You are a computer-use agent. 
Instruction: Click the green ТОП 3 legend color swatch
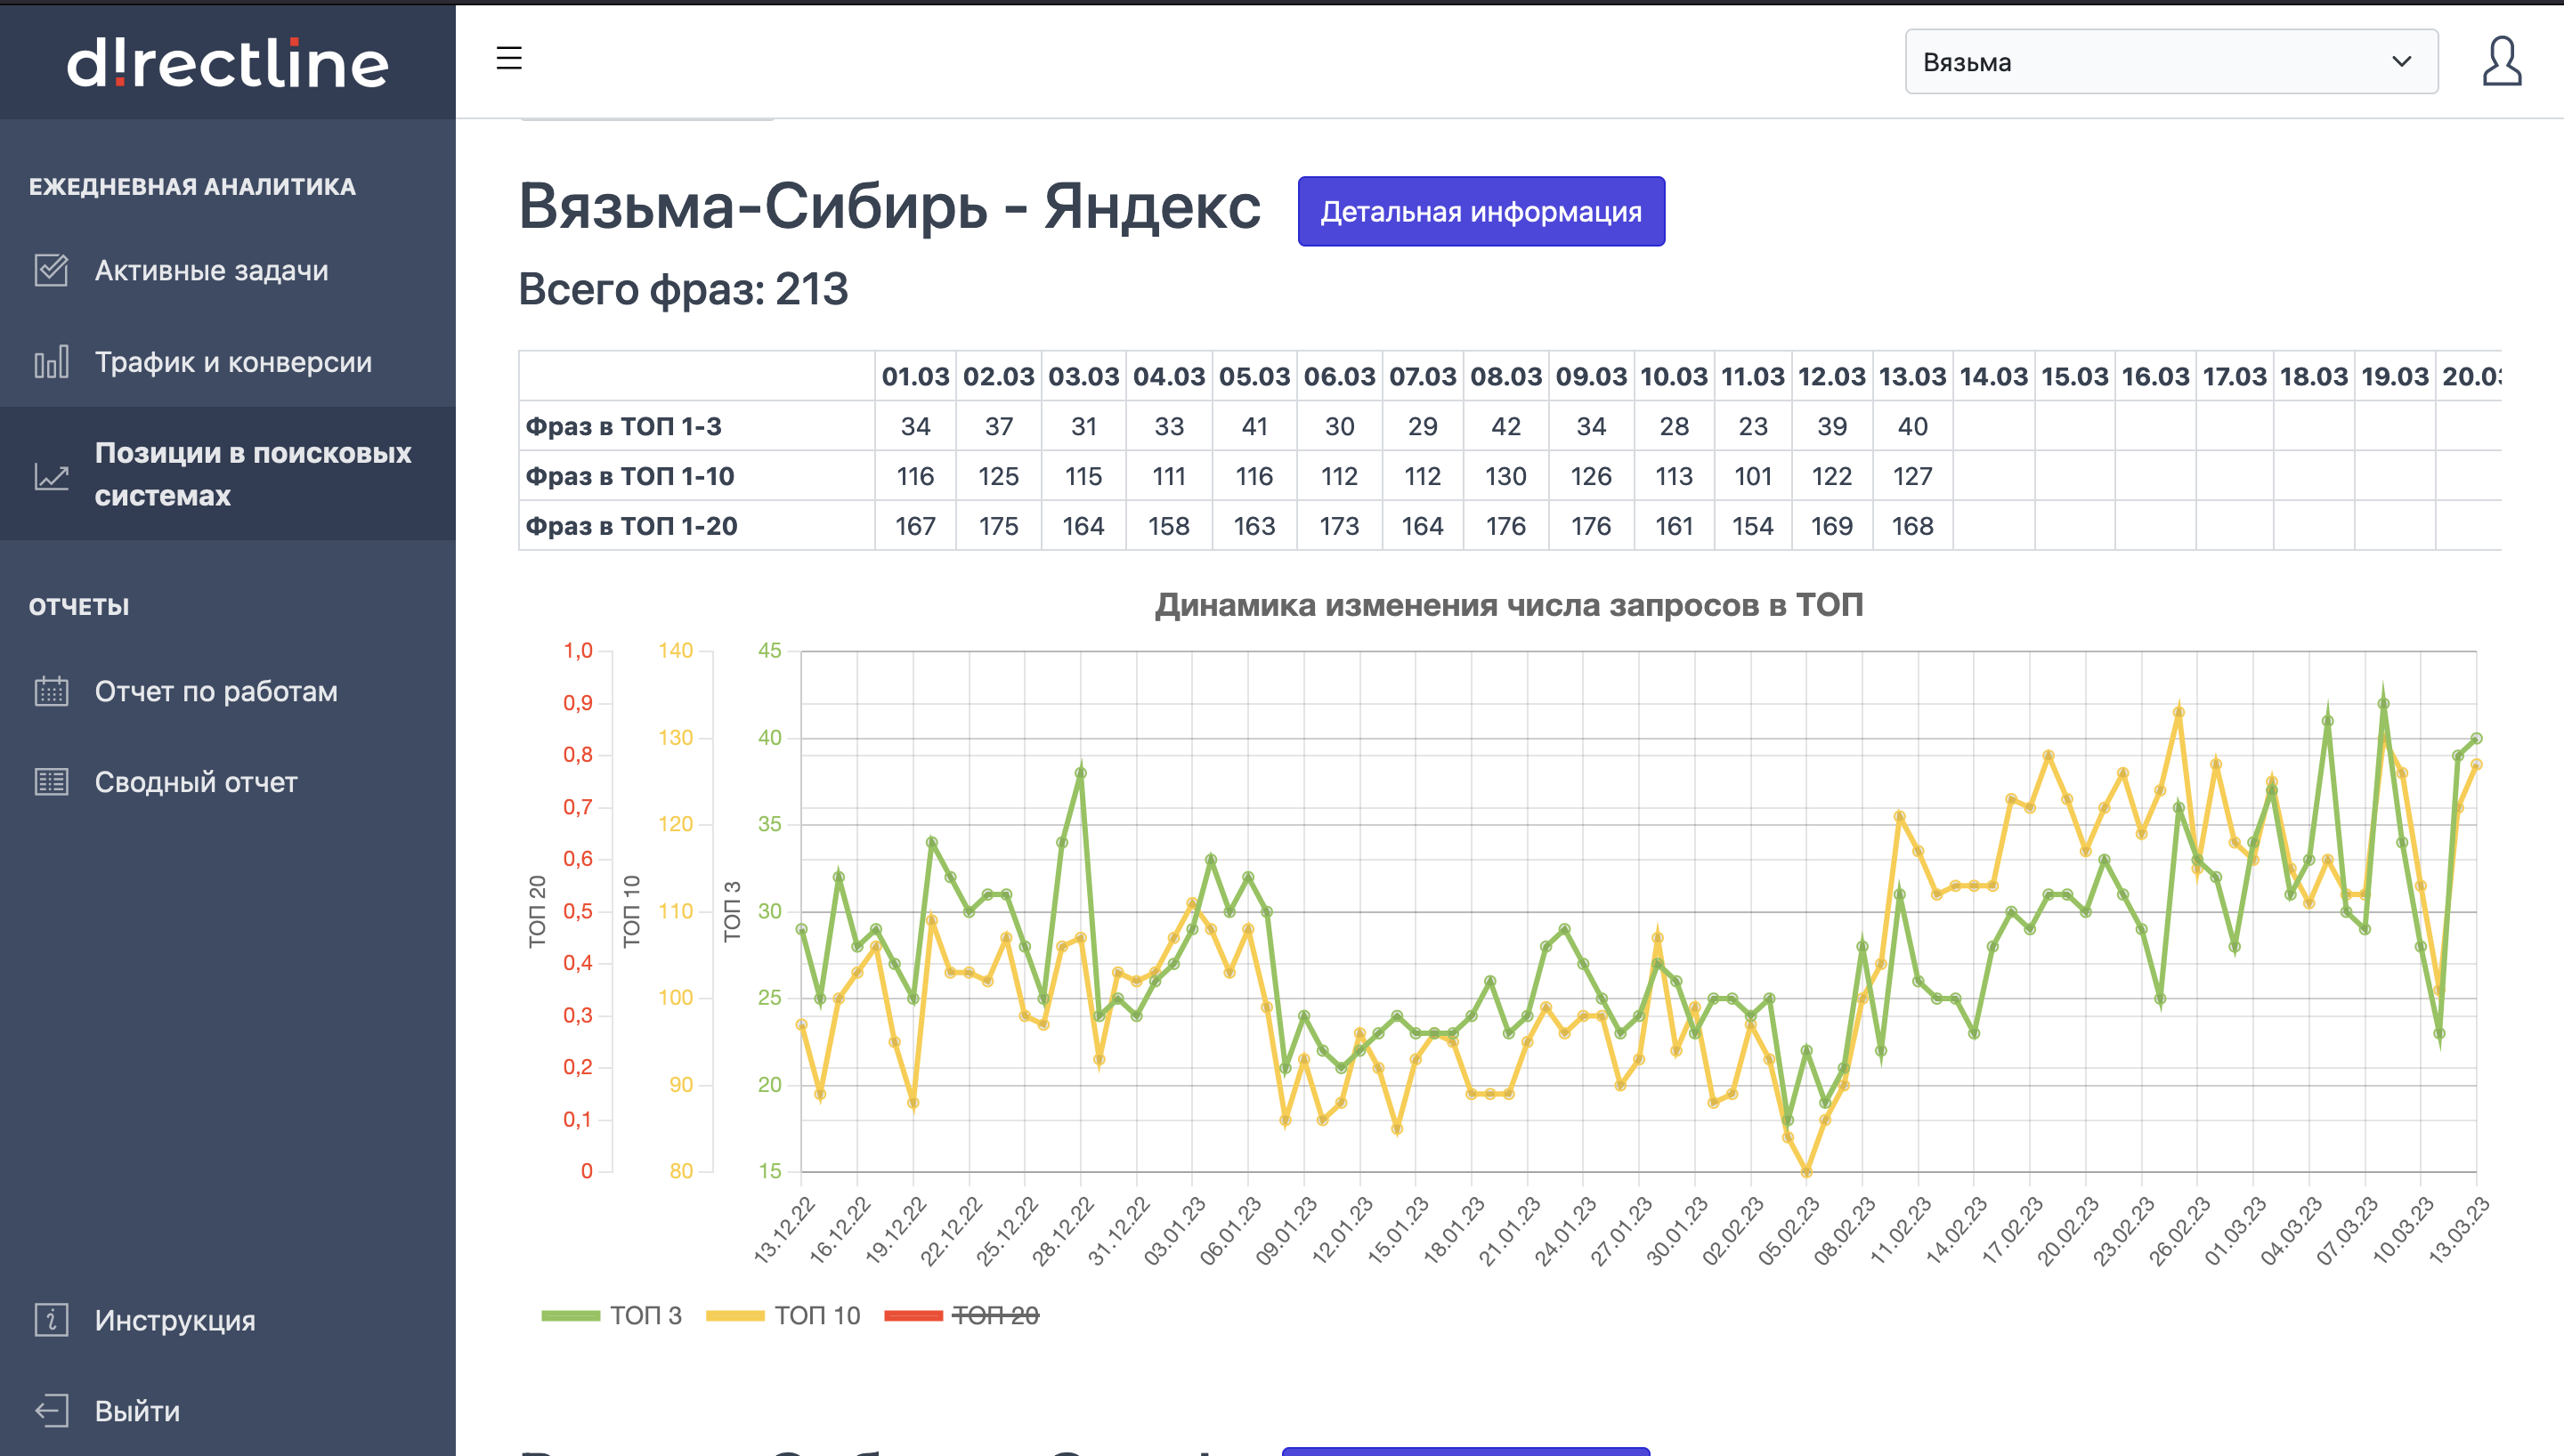tap(570, 1315)
